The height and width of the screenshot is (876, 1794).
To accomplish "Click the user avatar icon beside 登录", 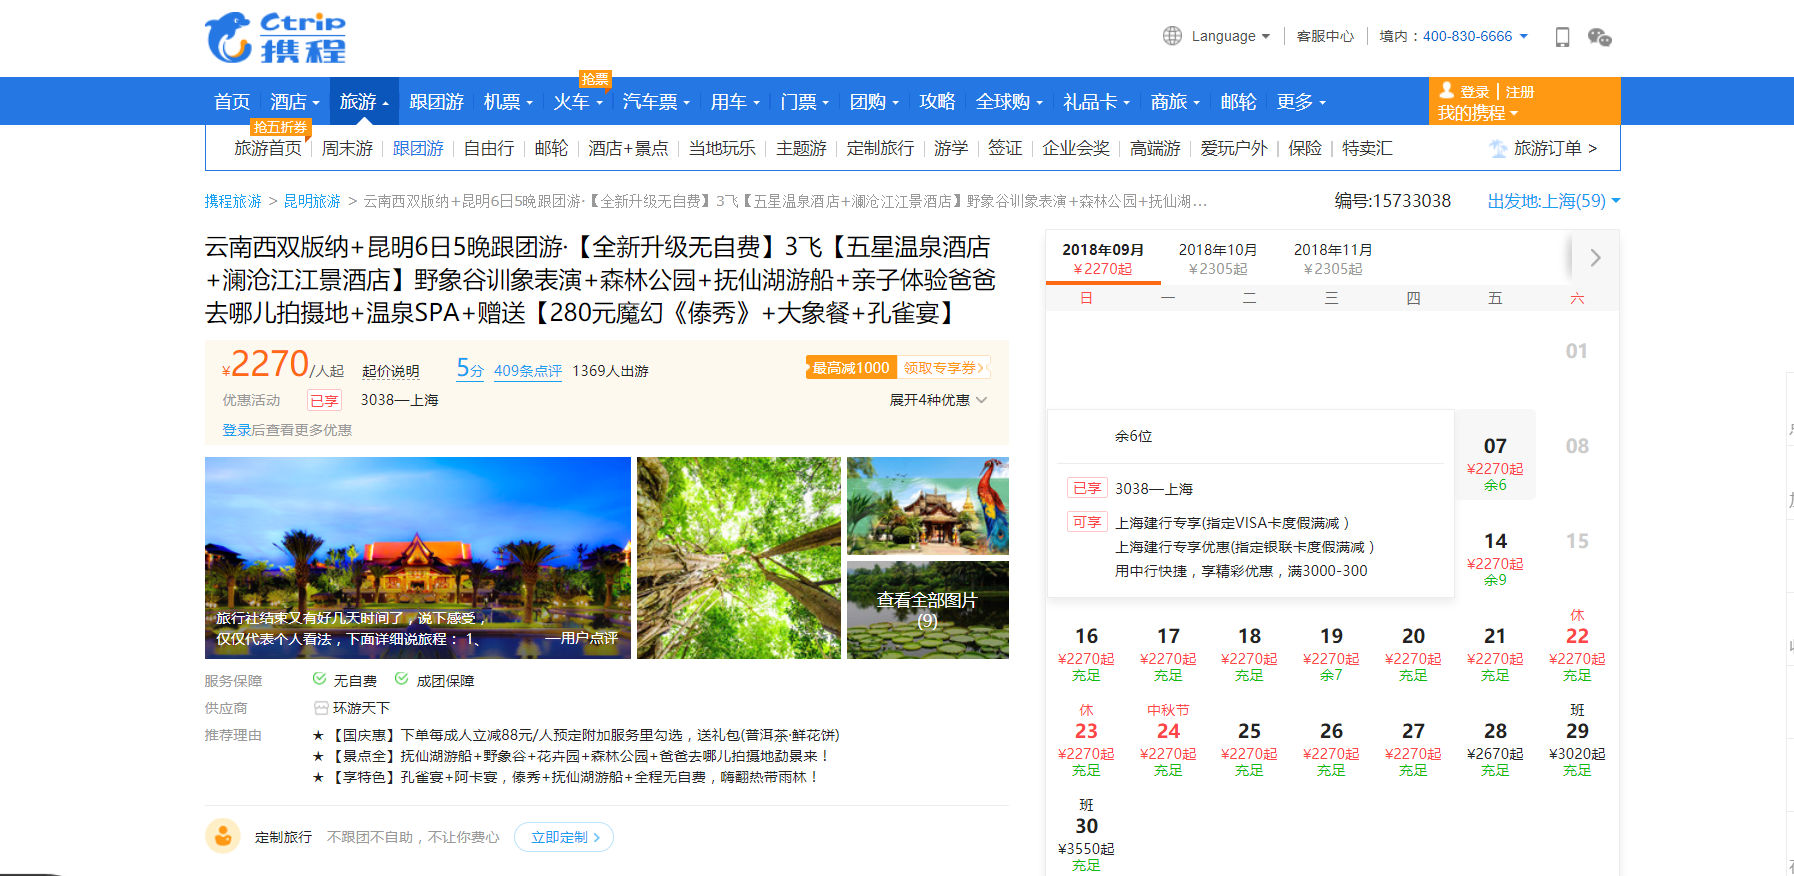I will tap(1447, 90).
